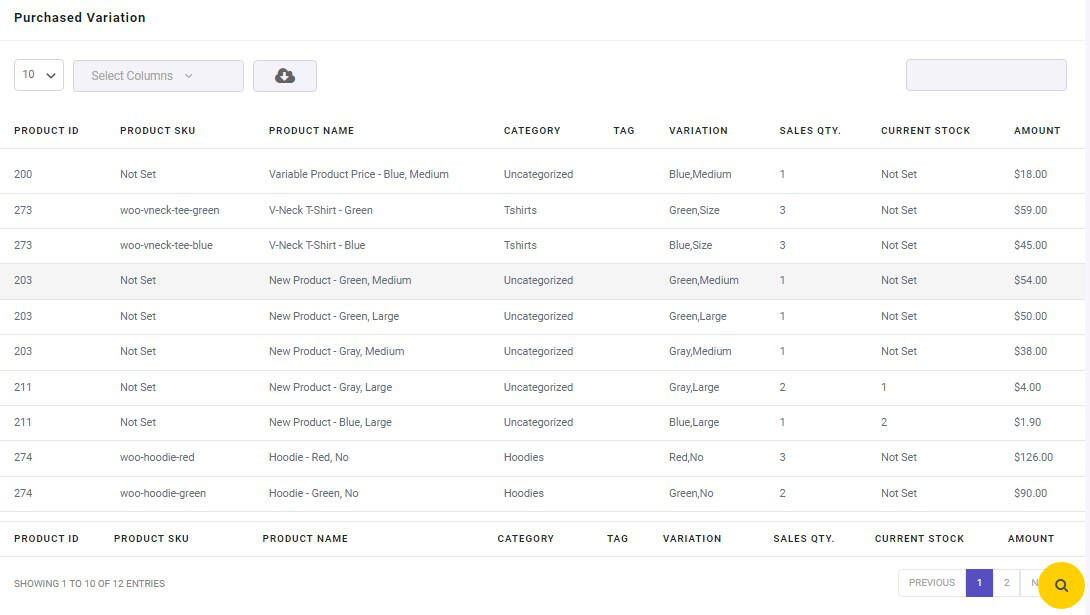Click the $126.00 amount for Hoodie Red

(x=1032, y=457)
